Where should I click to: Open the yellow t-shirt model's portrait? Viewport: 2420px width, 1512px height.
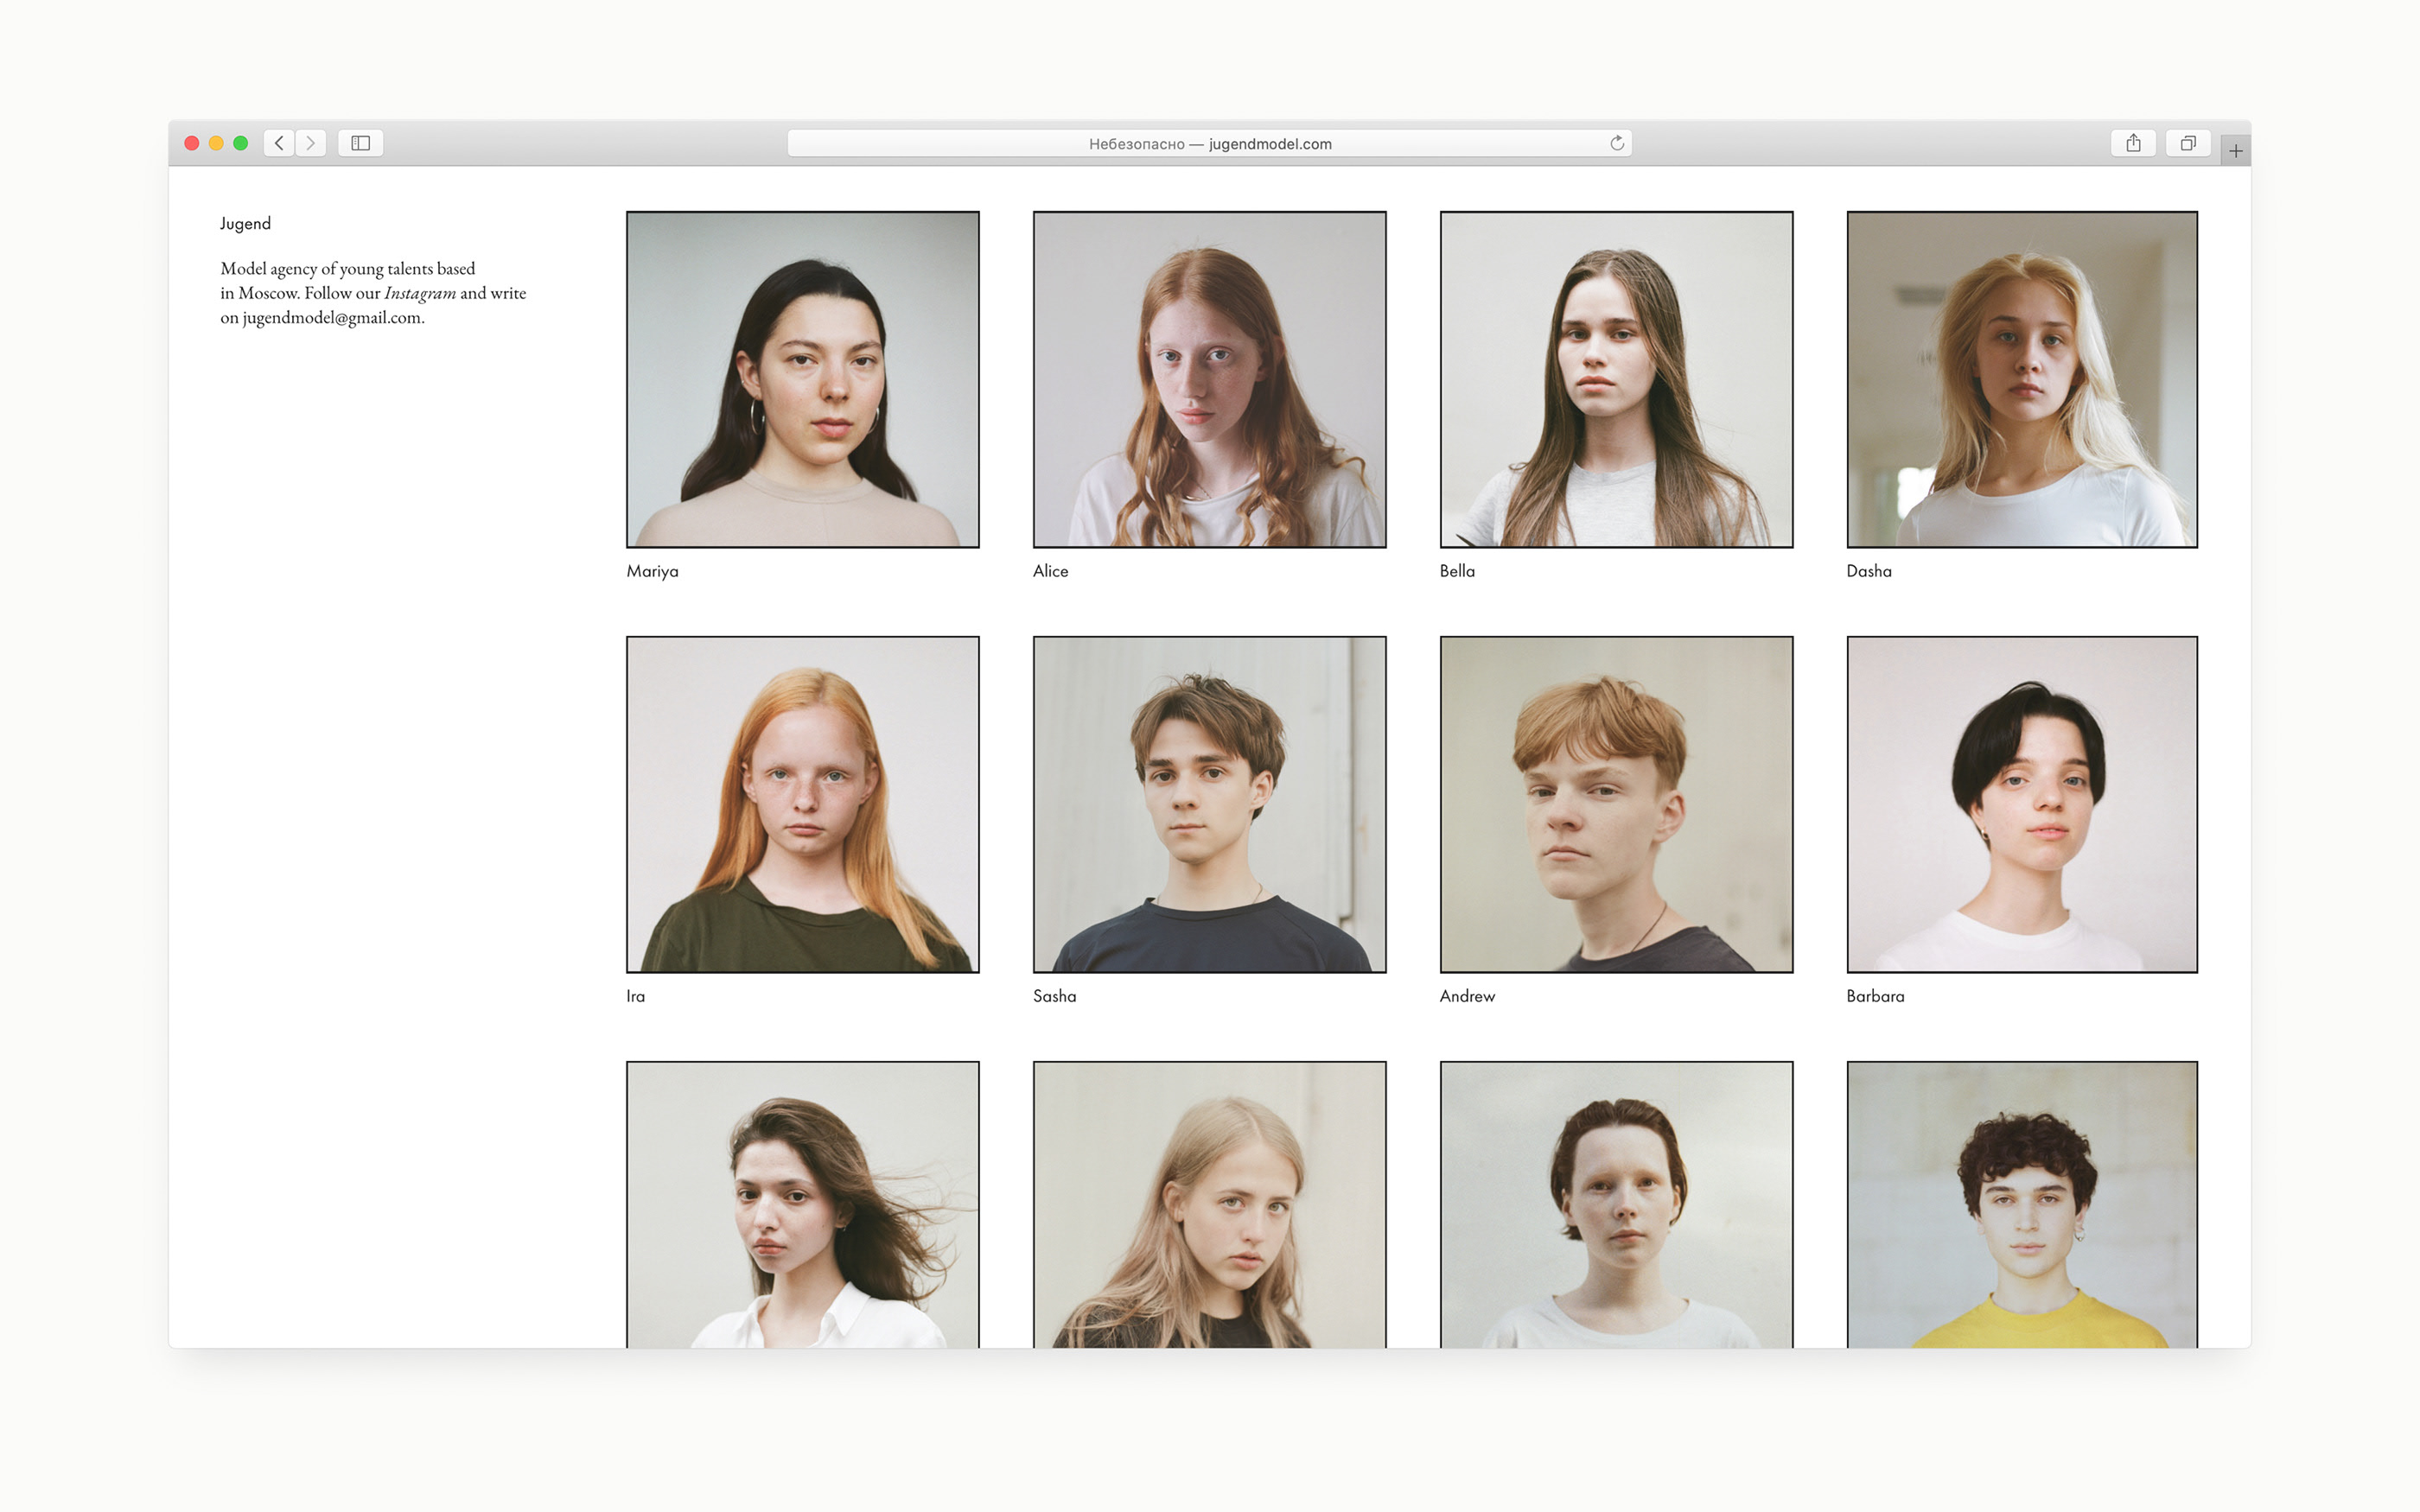tap(2021, 1204)
